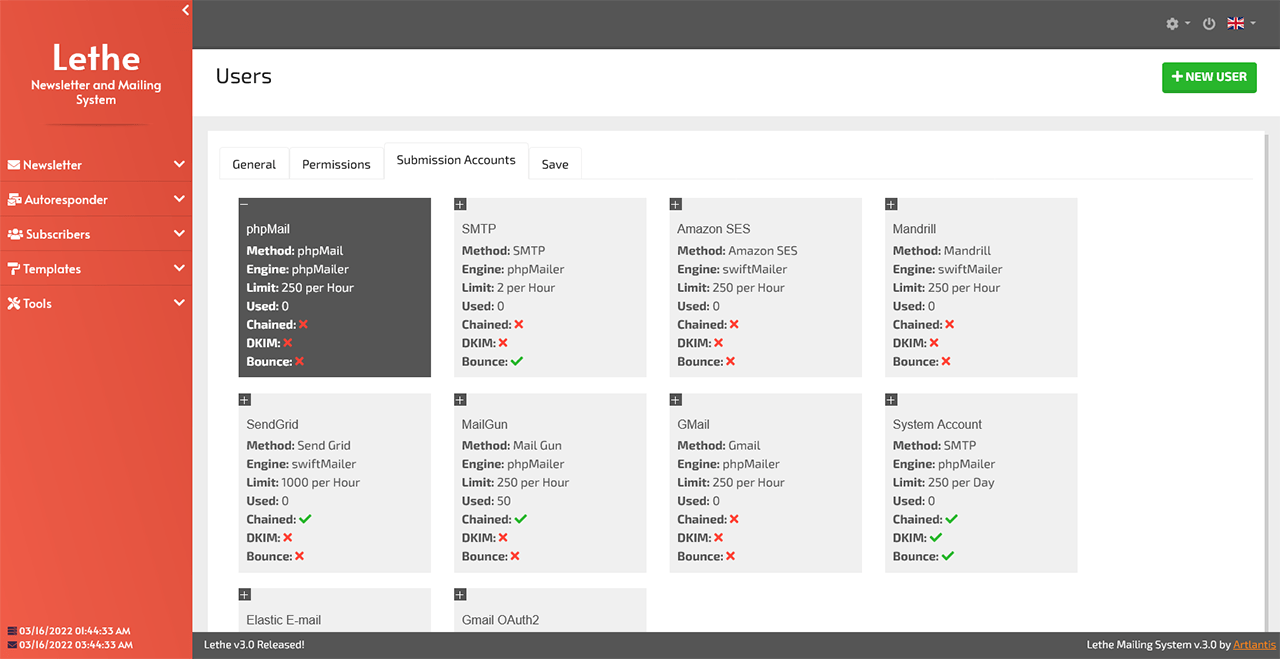Open the language flag selector
The height and width of the screenshot is (659, 1280).
point(1240,24)
